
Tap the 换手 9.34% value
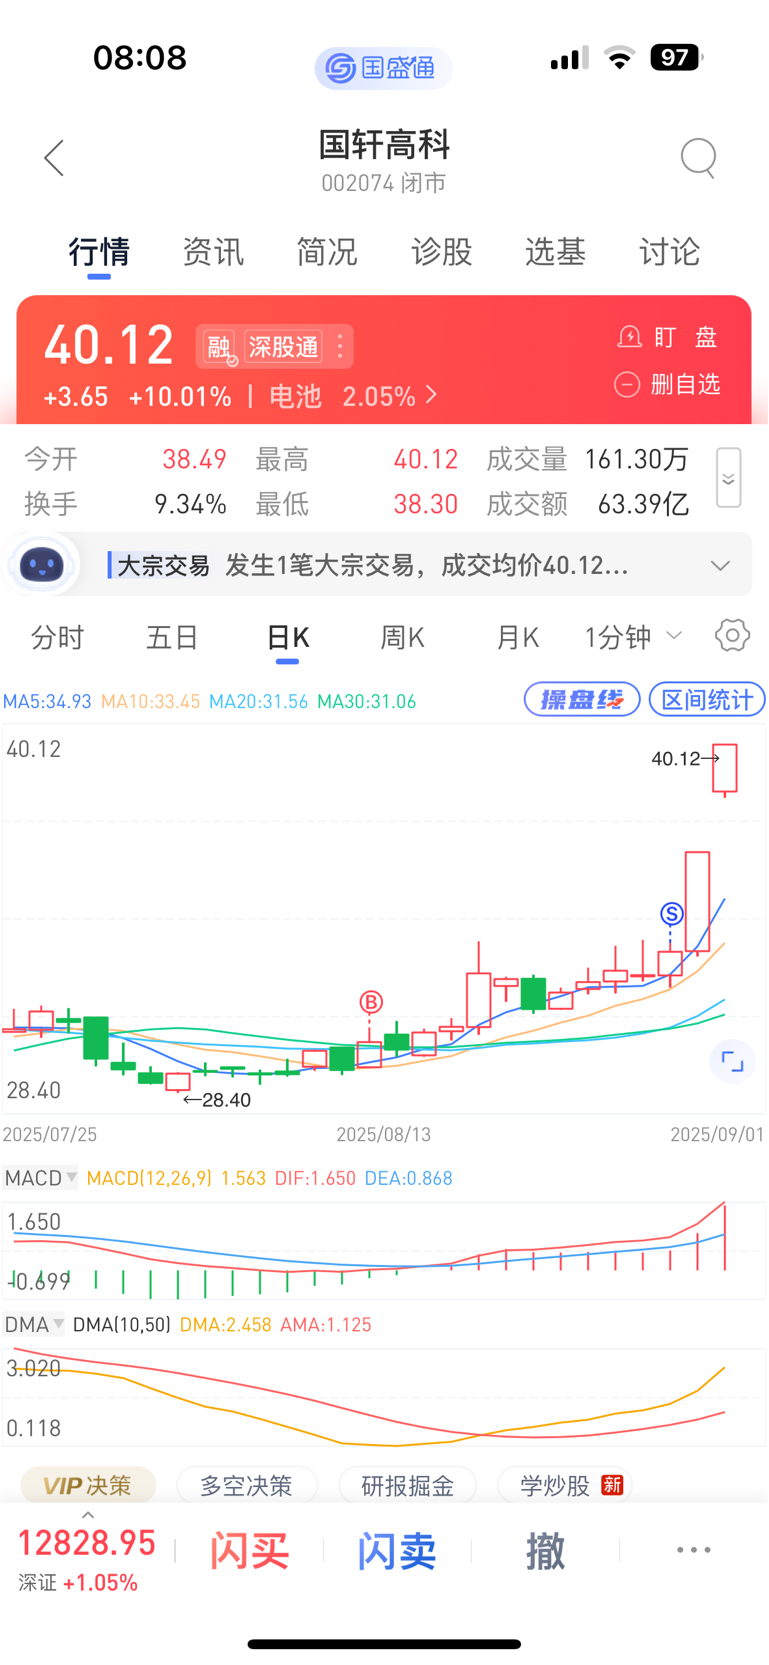click(190, 504)
